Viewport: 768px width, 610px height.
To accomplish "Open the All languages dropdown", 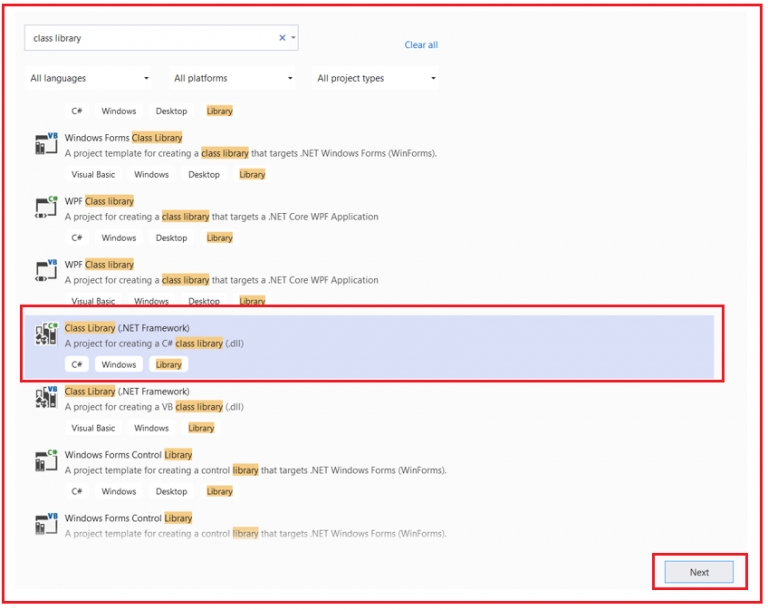I will click(89, 78).
